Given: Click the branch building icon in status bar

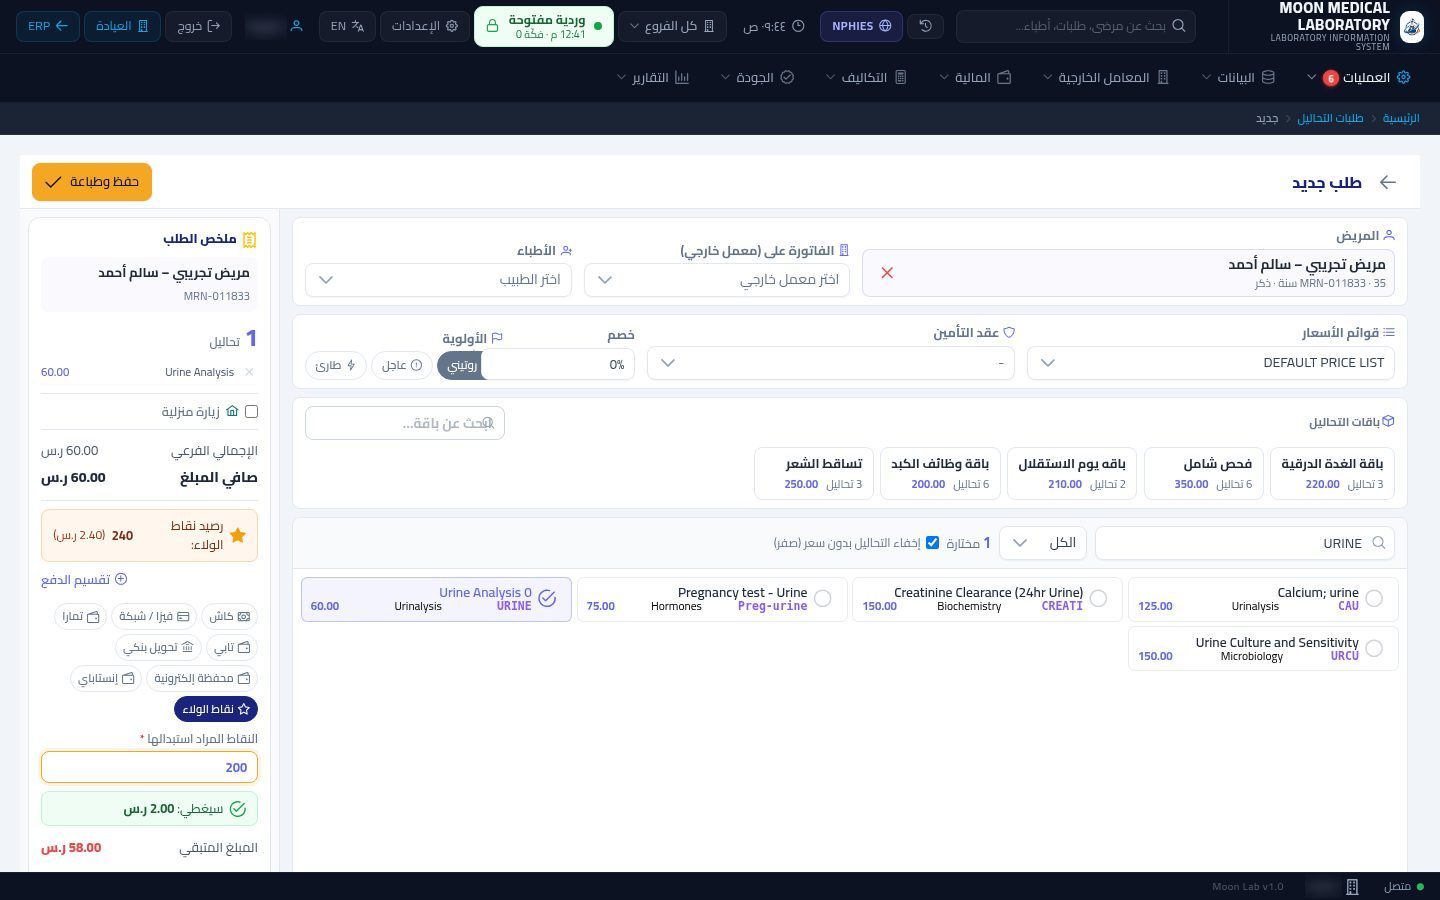Looking at the screenshot, I should click(1352, 887).
